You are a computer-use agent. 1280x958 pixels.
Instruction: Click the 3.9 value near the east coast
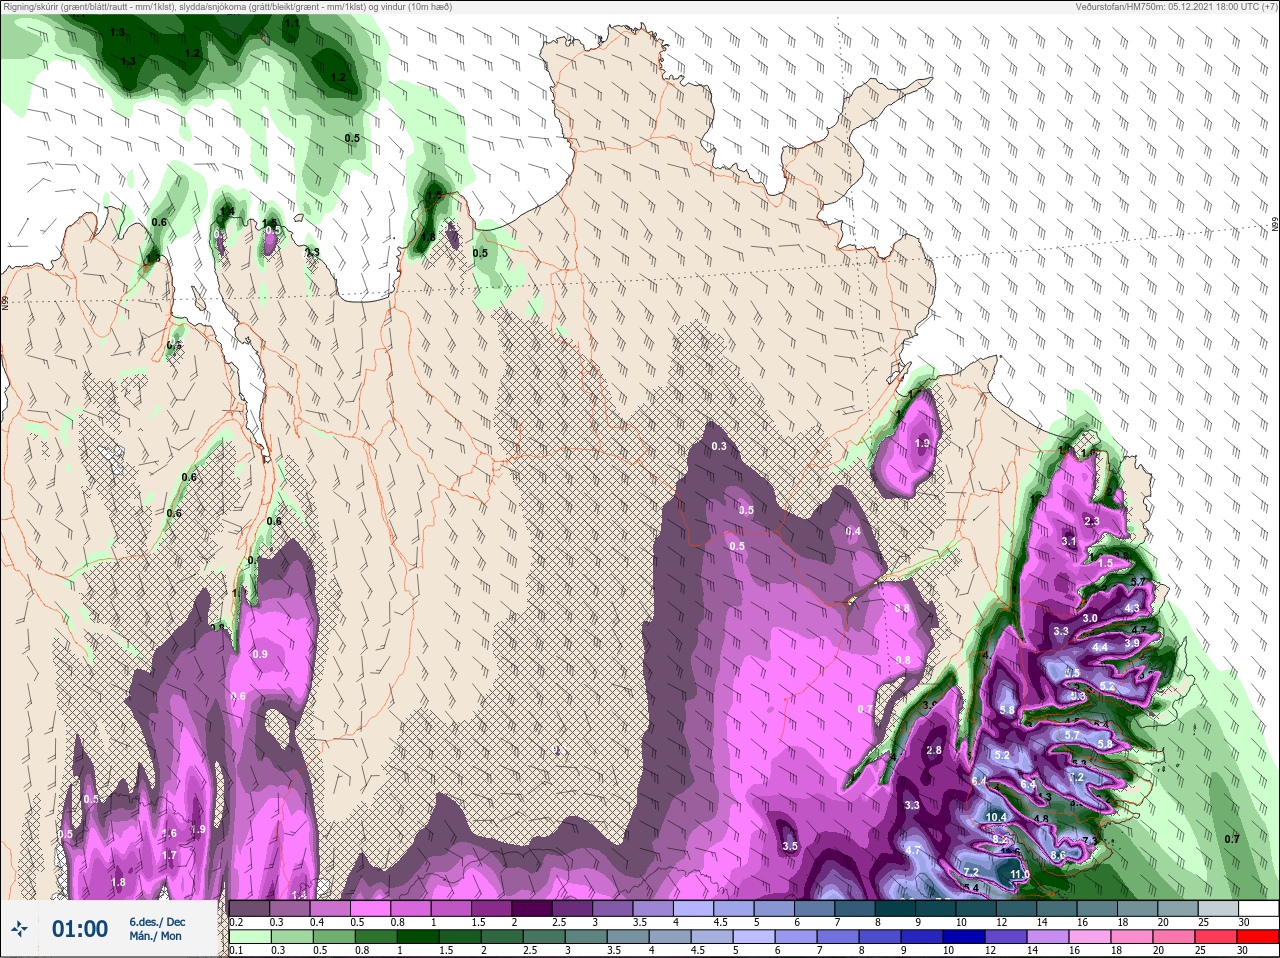[1132, 643]
